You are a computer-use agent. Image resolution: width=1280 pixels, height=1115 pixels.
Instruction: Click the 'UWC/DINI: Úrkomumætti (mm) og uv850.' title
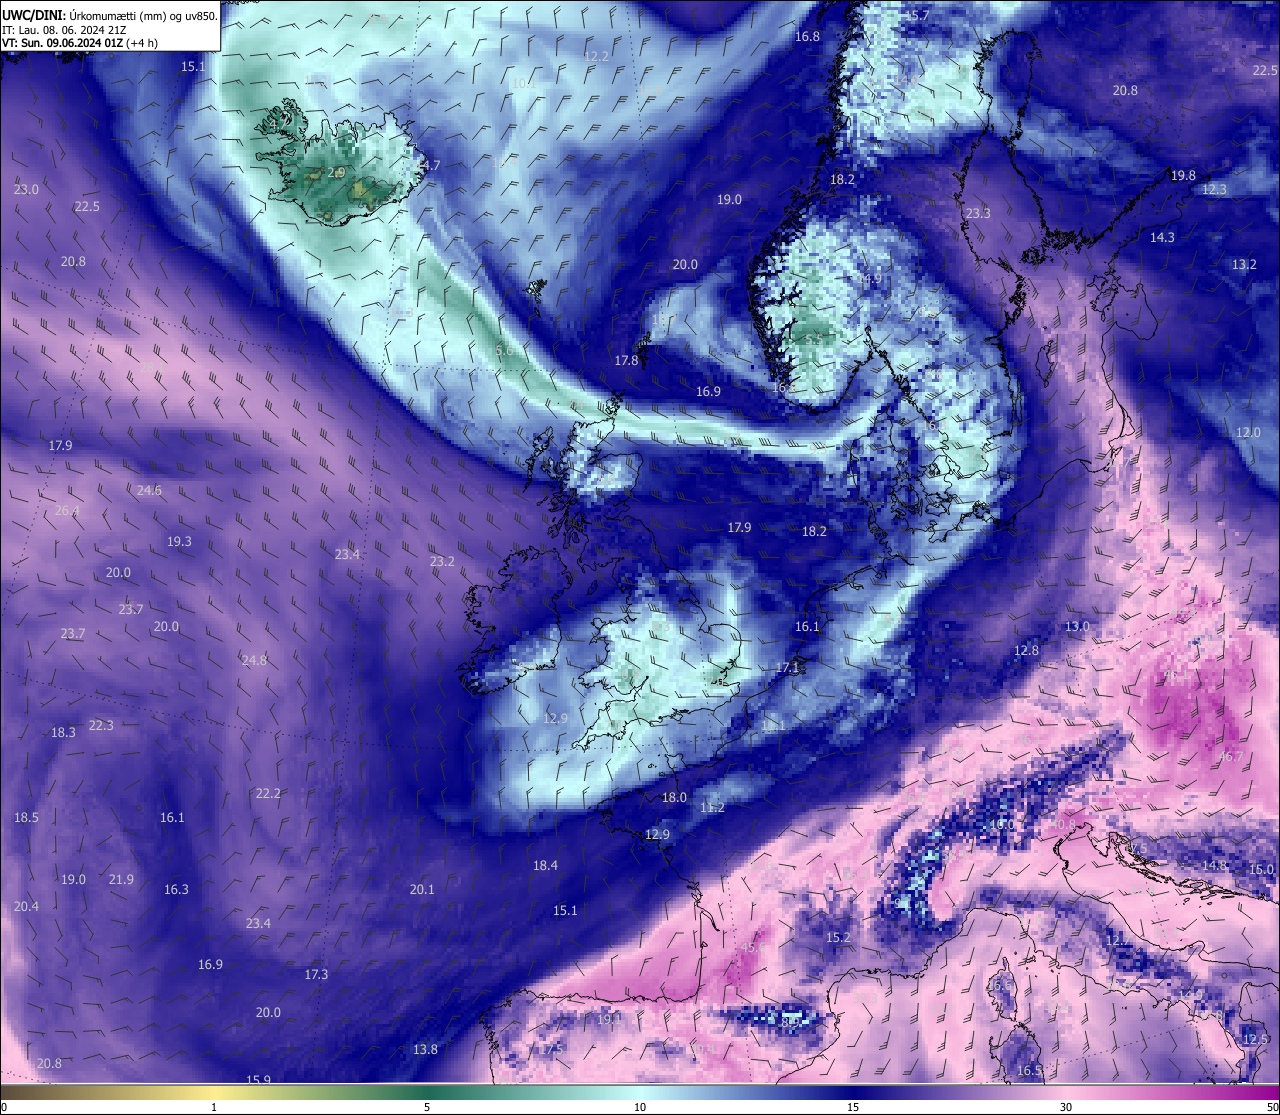(x=109, y=15)
